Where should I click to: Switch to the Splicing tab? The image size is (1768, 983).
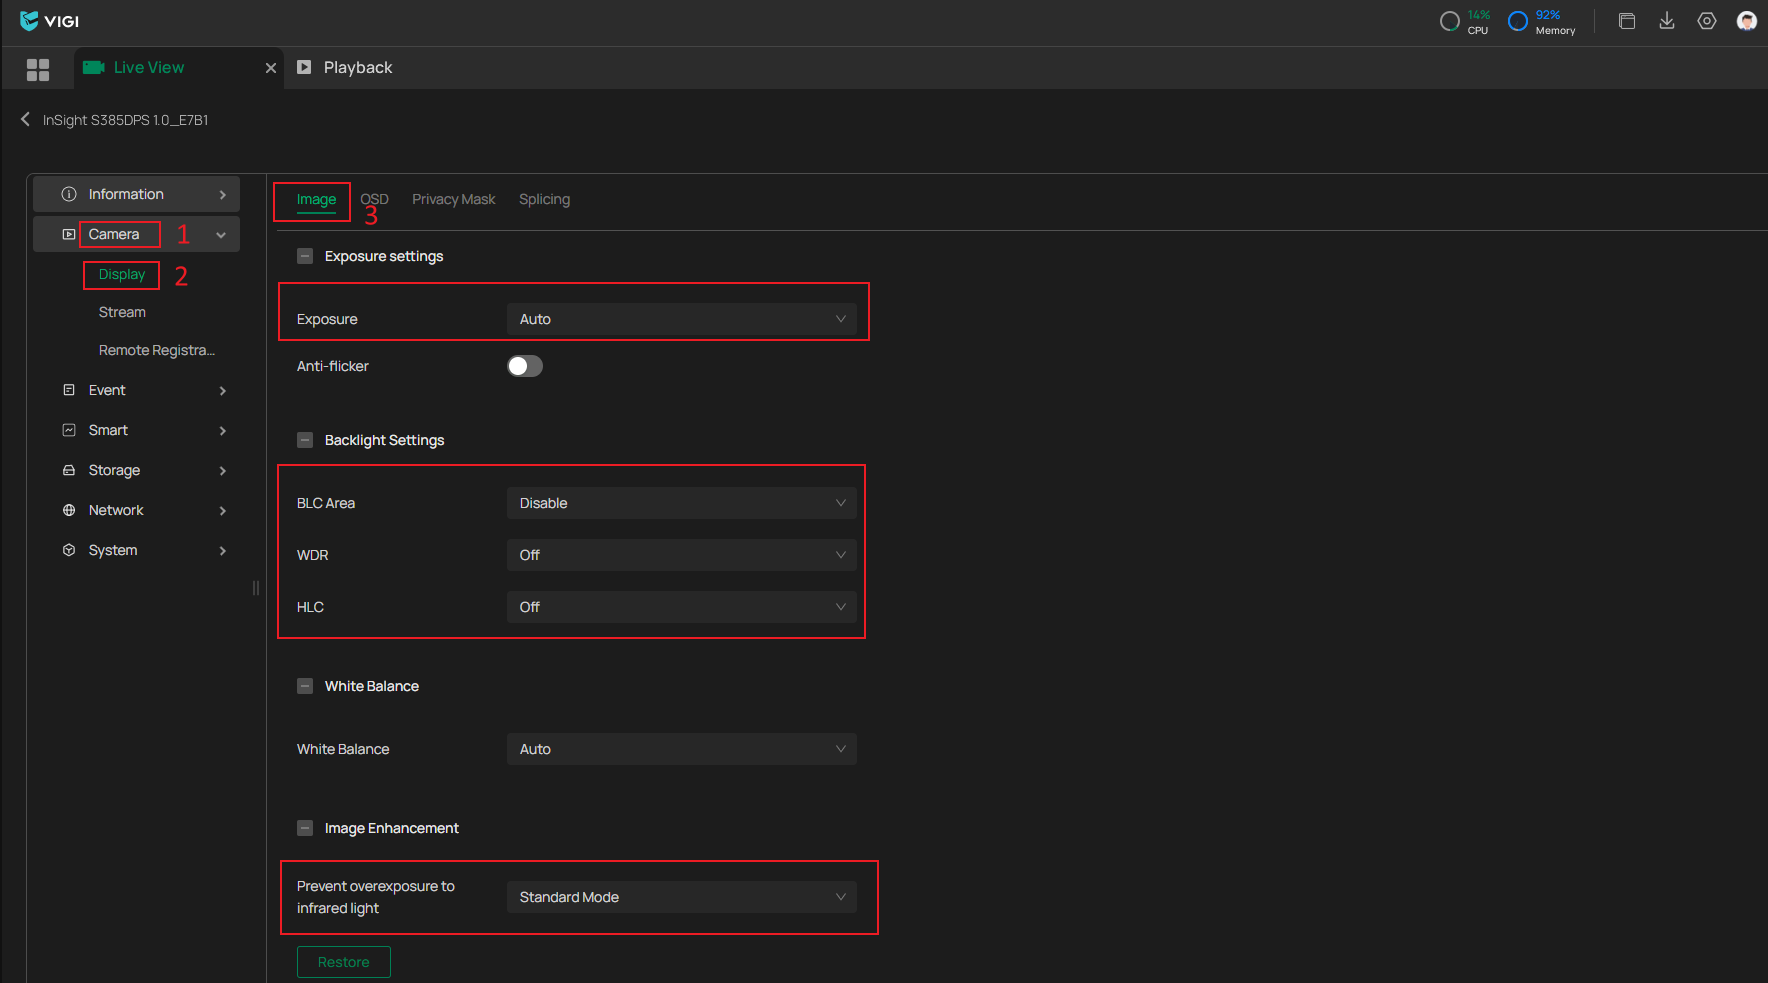(545, 199)
